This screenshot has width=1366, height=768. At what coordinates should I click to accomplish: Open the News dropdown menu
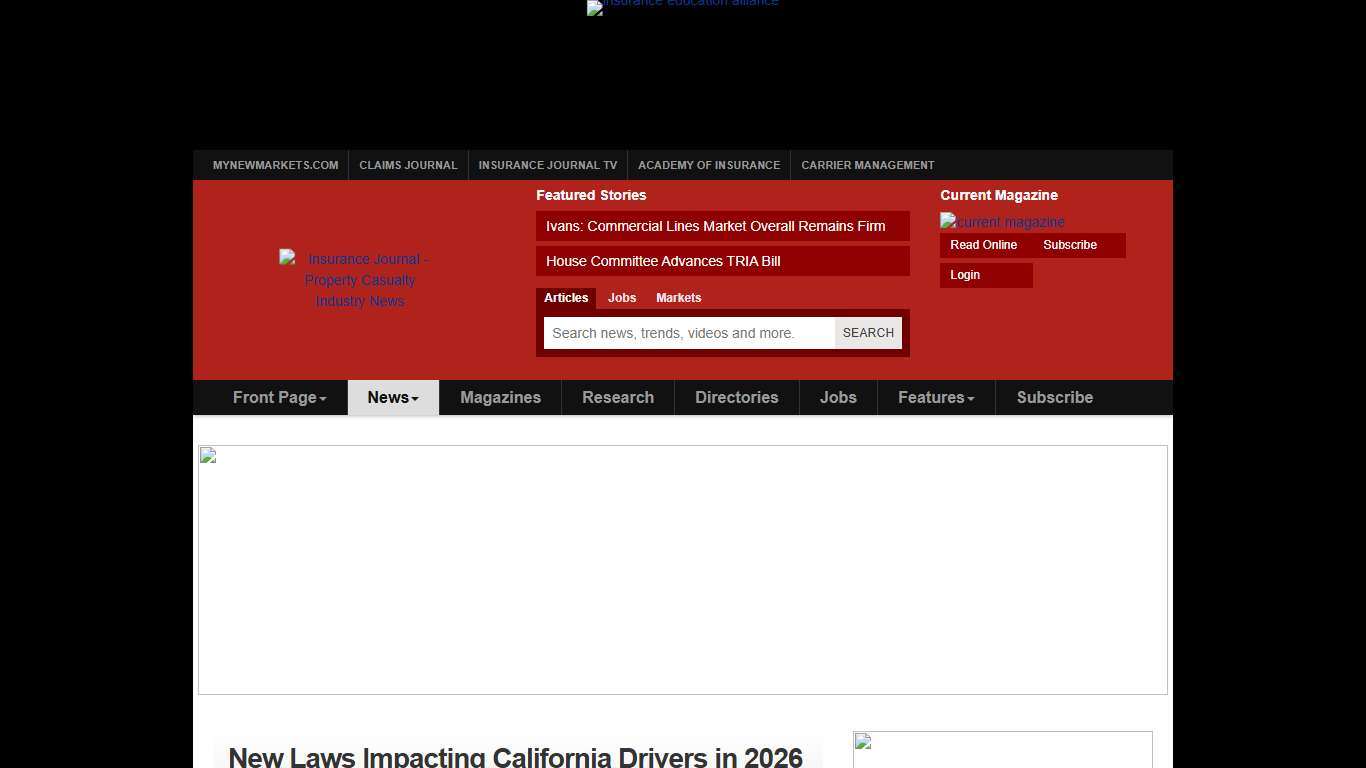click(392, 397)
